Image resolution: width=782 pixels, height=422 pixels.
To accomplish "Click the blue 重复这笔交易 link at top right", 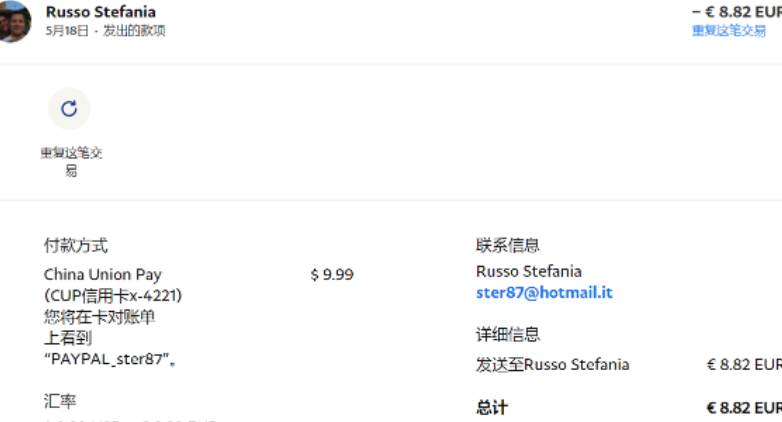I will [729, 31].
